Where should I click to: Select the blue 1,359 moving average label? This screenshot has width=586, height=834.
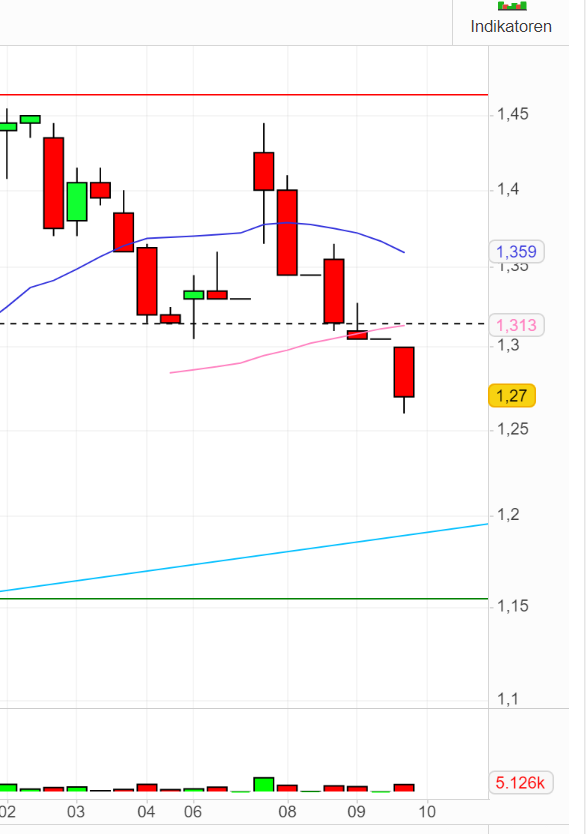[x=516, y=252]
